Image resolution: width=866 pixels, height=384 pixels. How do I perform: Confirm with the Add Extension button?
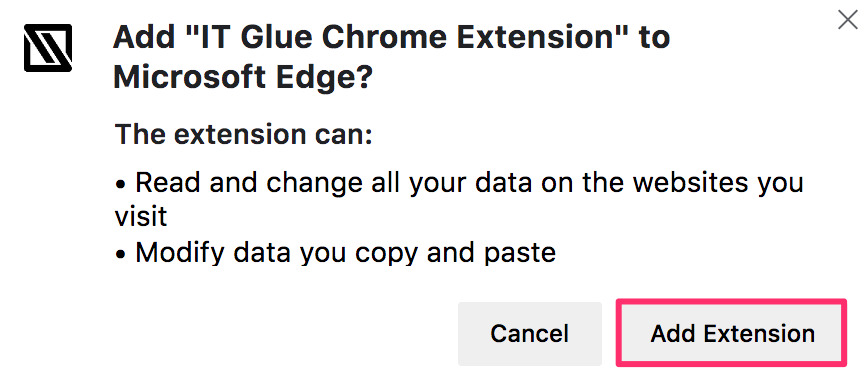pos(732,334)
